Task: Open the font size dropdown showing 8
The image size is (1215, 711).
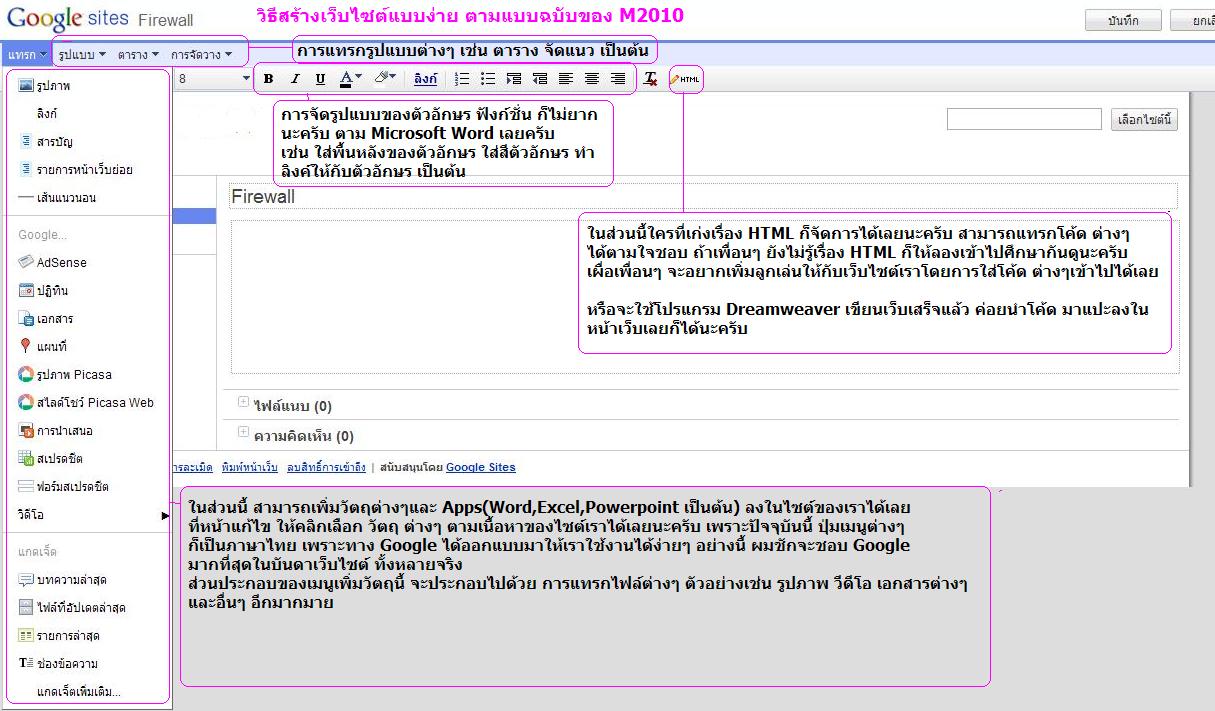Action: (214, 78)
